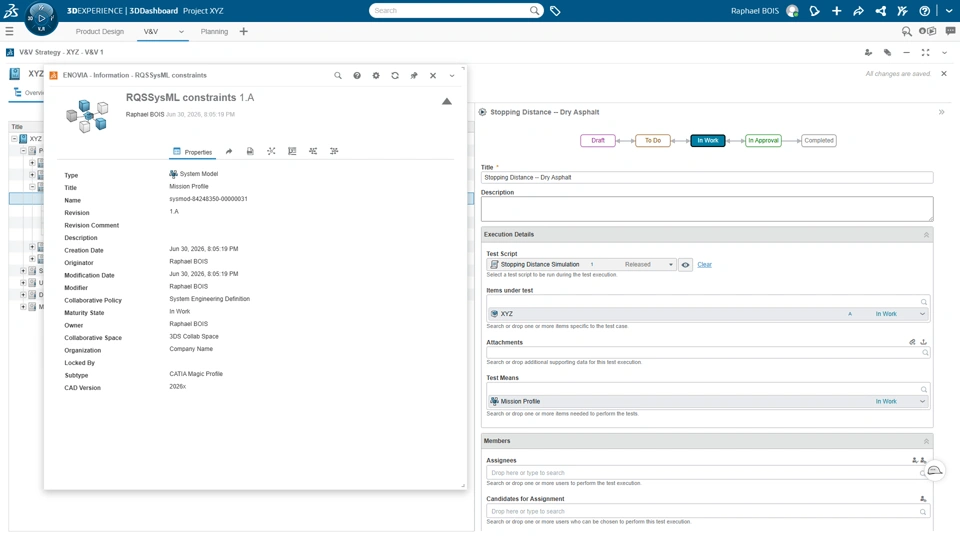Click the top bar Add plus icon
Screen dimensions: 960x540
[836, 10]
